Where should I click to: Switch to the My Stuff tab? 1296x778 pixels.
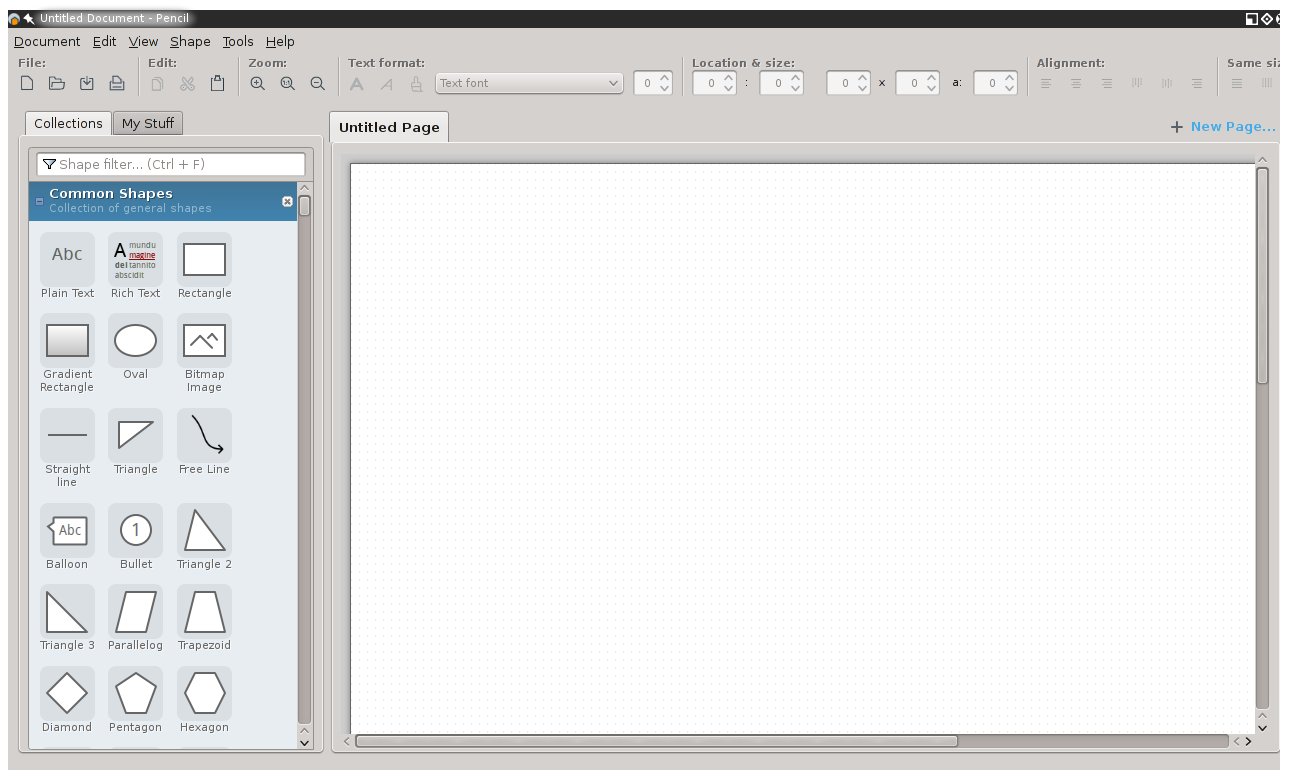[x=148, y=124]
